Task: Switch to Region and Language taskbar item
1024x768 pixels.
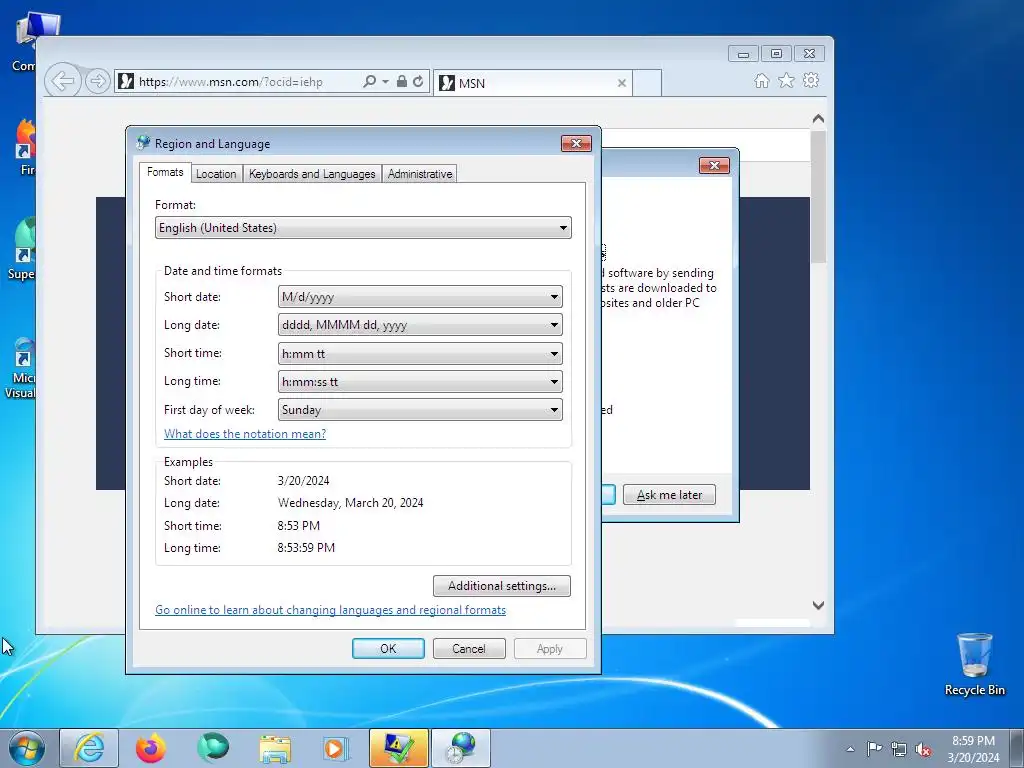Action: click(x=461, y=748)
